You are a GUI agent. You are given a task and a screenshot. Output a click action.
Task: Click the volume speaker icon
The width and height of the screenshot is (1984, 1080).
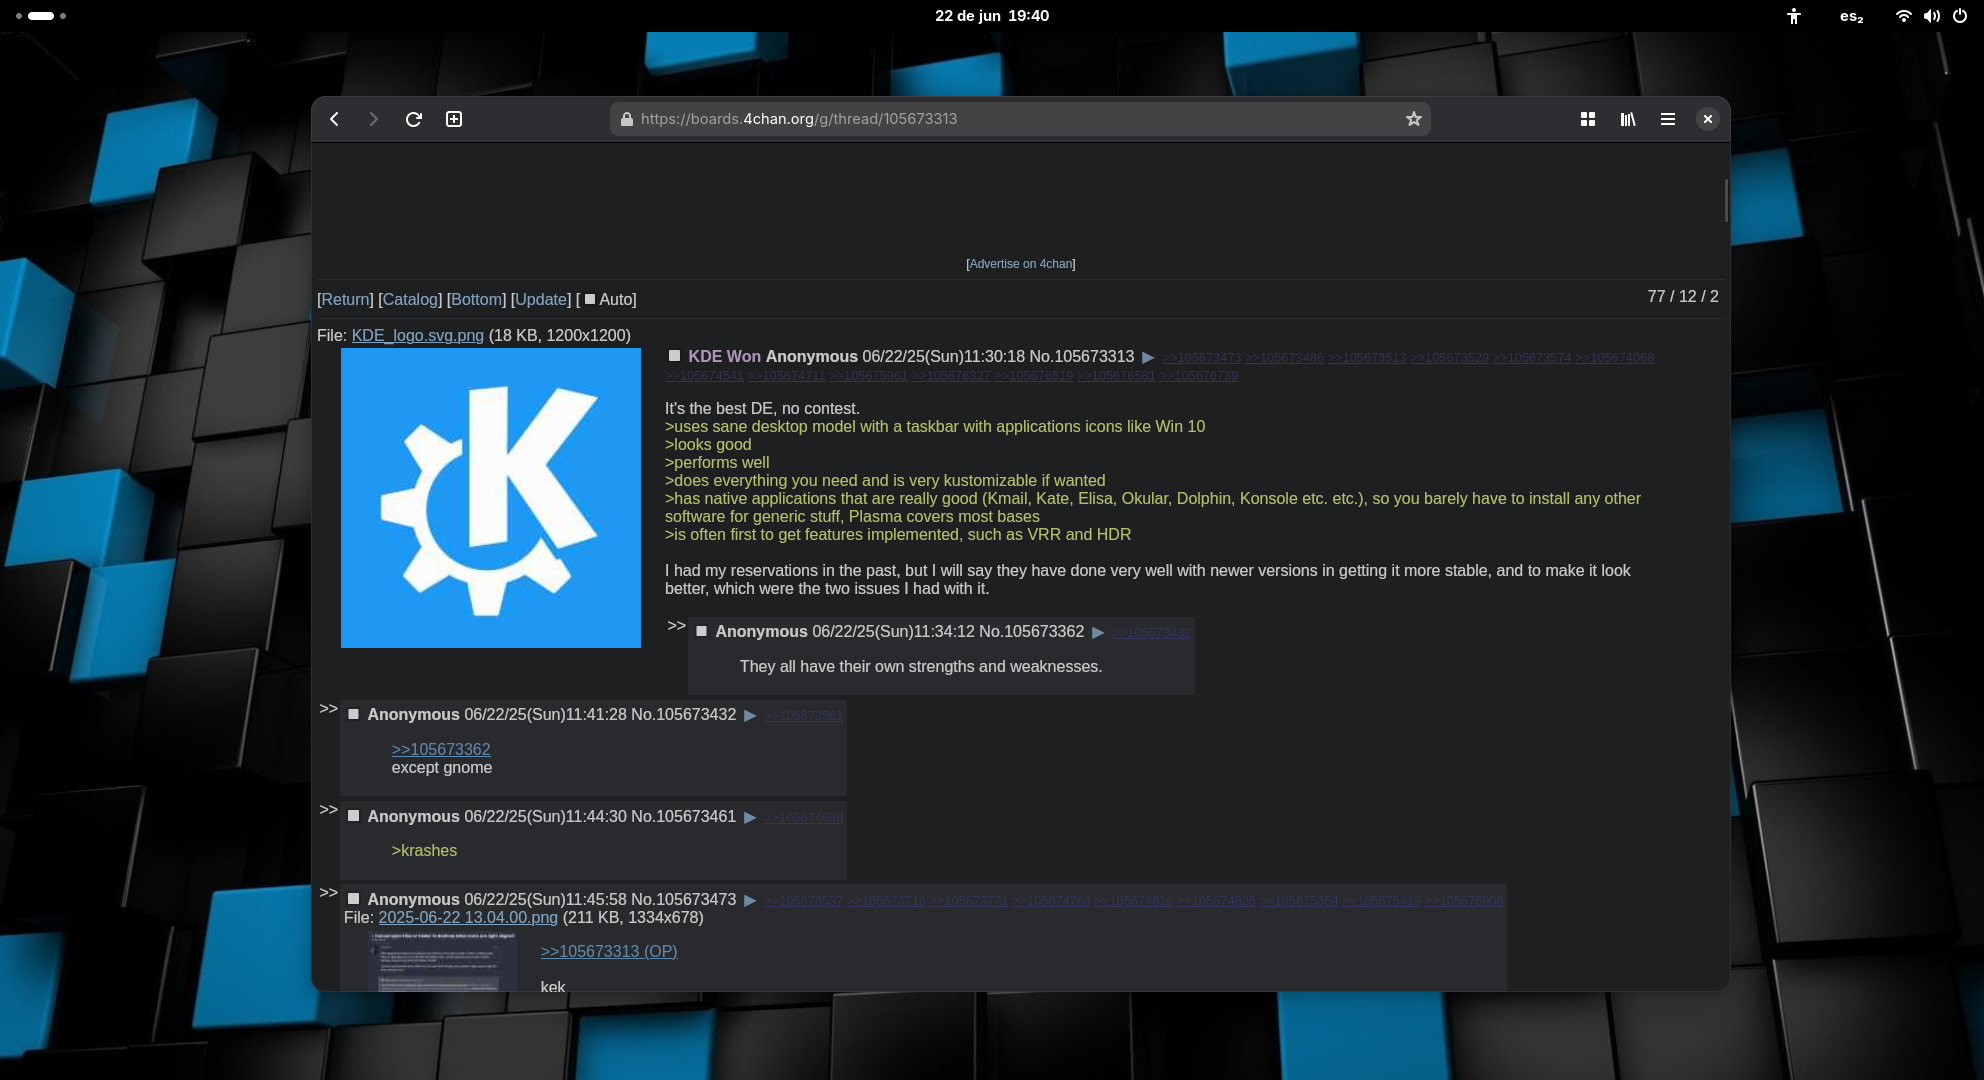1931,16
